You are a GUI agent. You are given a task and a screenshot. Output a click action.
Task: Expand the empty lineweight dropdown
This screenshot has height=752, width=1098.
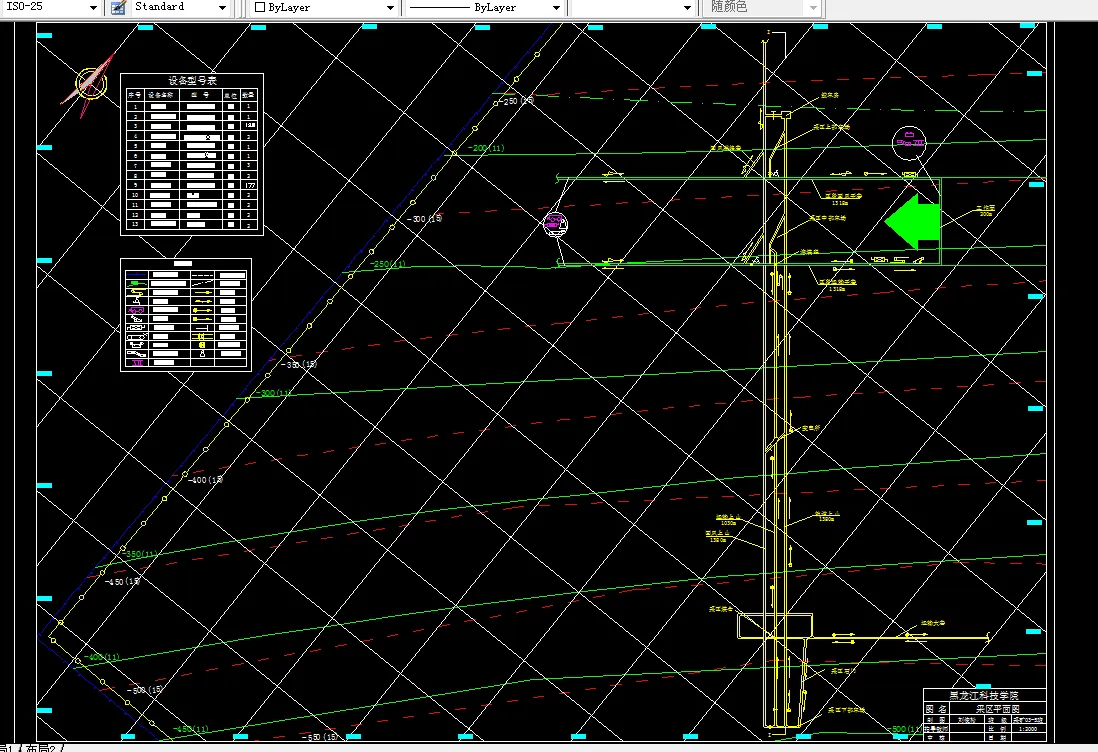(687, 8)
